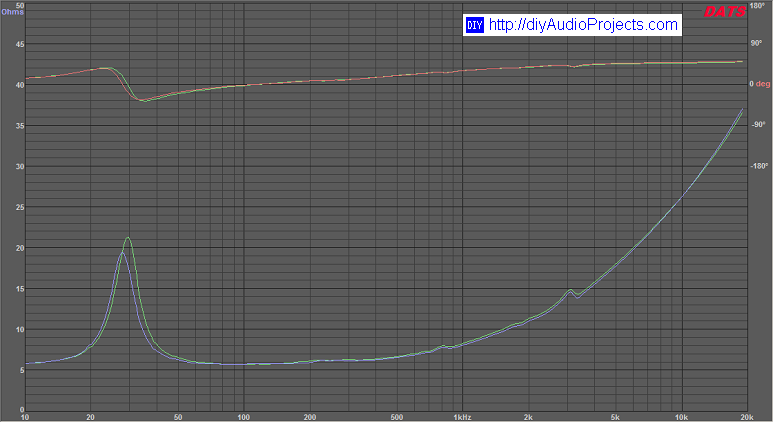Click the -90° phase axis label
Screen dimensions: 773x422
point(758,125)
